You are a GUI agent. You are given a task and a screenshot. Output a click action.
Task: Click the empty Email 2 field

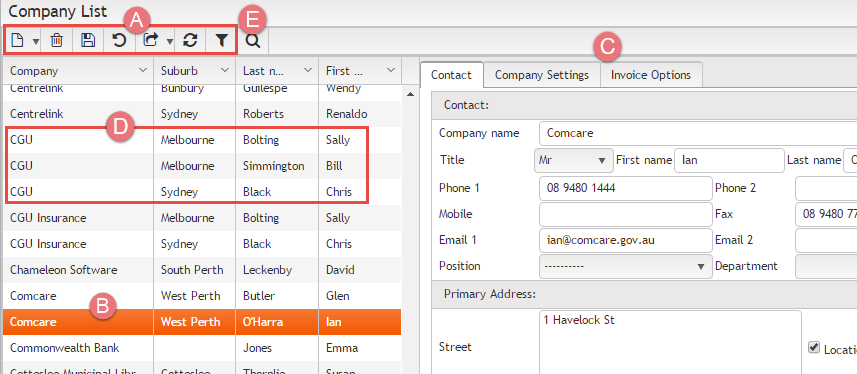coord(826,240)
